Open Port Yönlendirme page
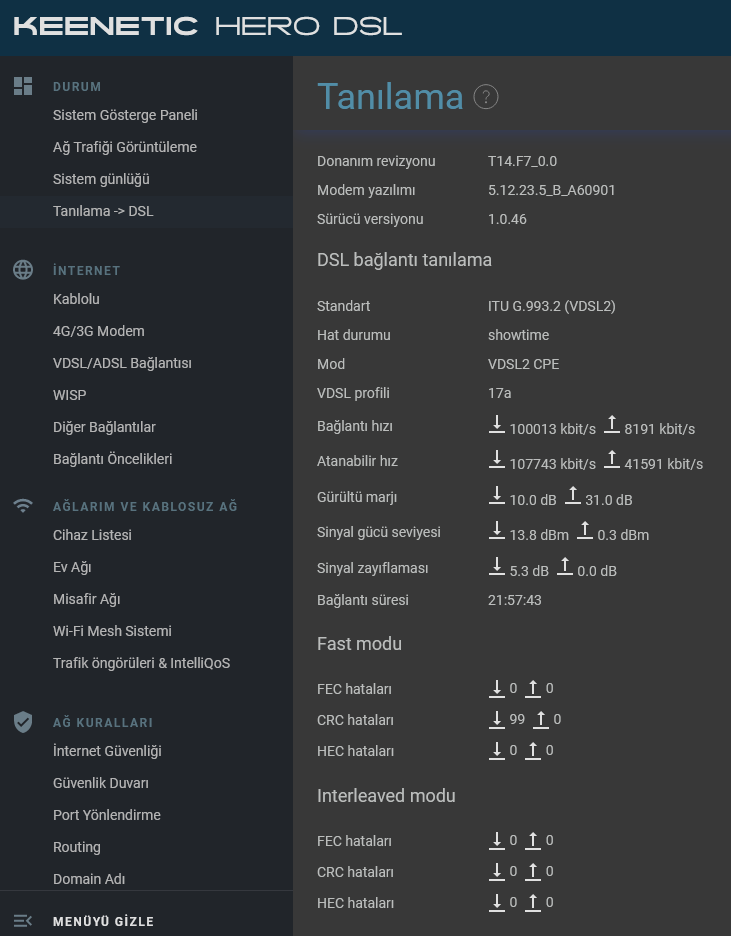 pyautogui.click(x=107, y=815)
